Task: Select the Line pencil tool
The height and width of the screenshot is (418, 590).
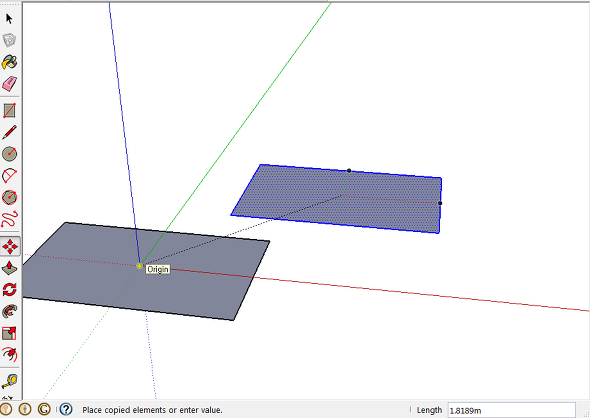Action: [x=9, y=132]
